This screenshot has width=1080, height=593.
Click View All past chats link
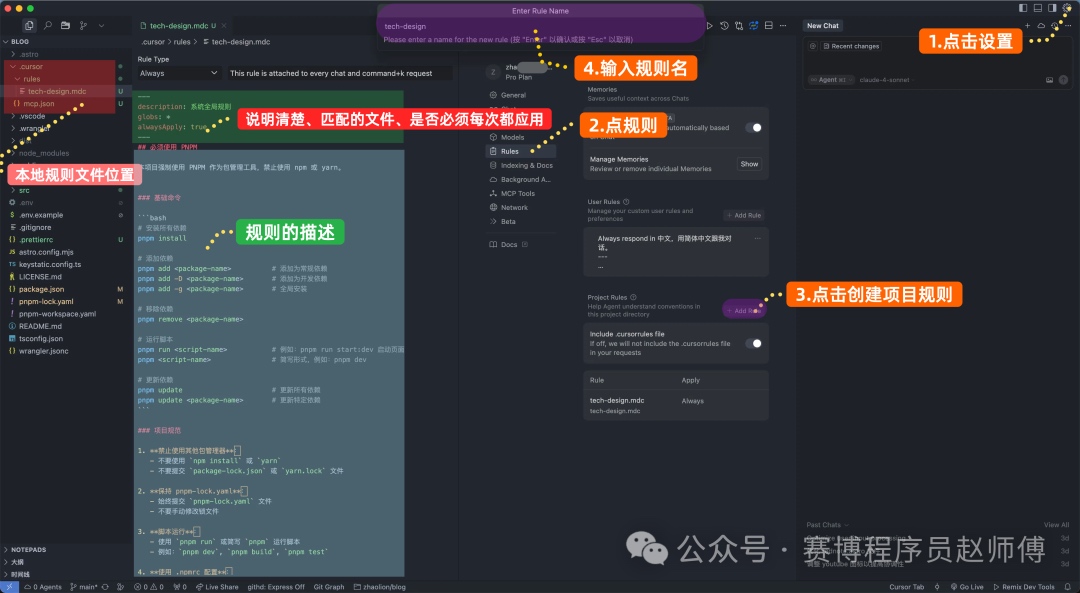pos(1056,525)
